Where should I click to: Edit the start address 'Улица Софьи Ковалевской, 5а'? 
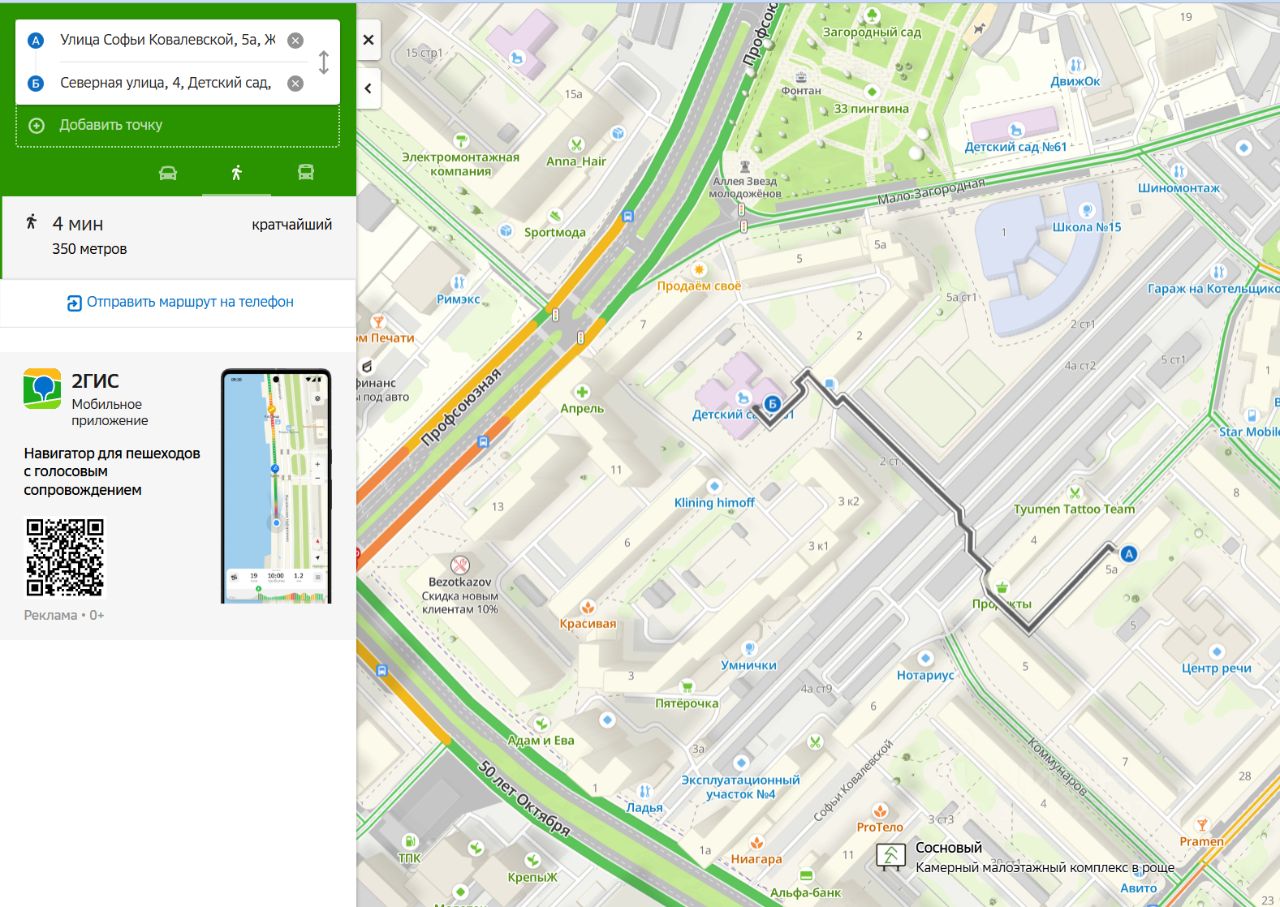click(x=167, y=40)
